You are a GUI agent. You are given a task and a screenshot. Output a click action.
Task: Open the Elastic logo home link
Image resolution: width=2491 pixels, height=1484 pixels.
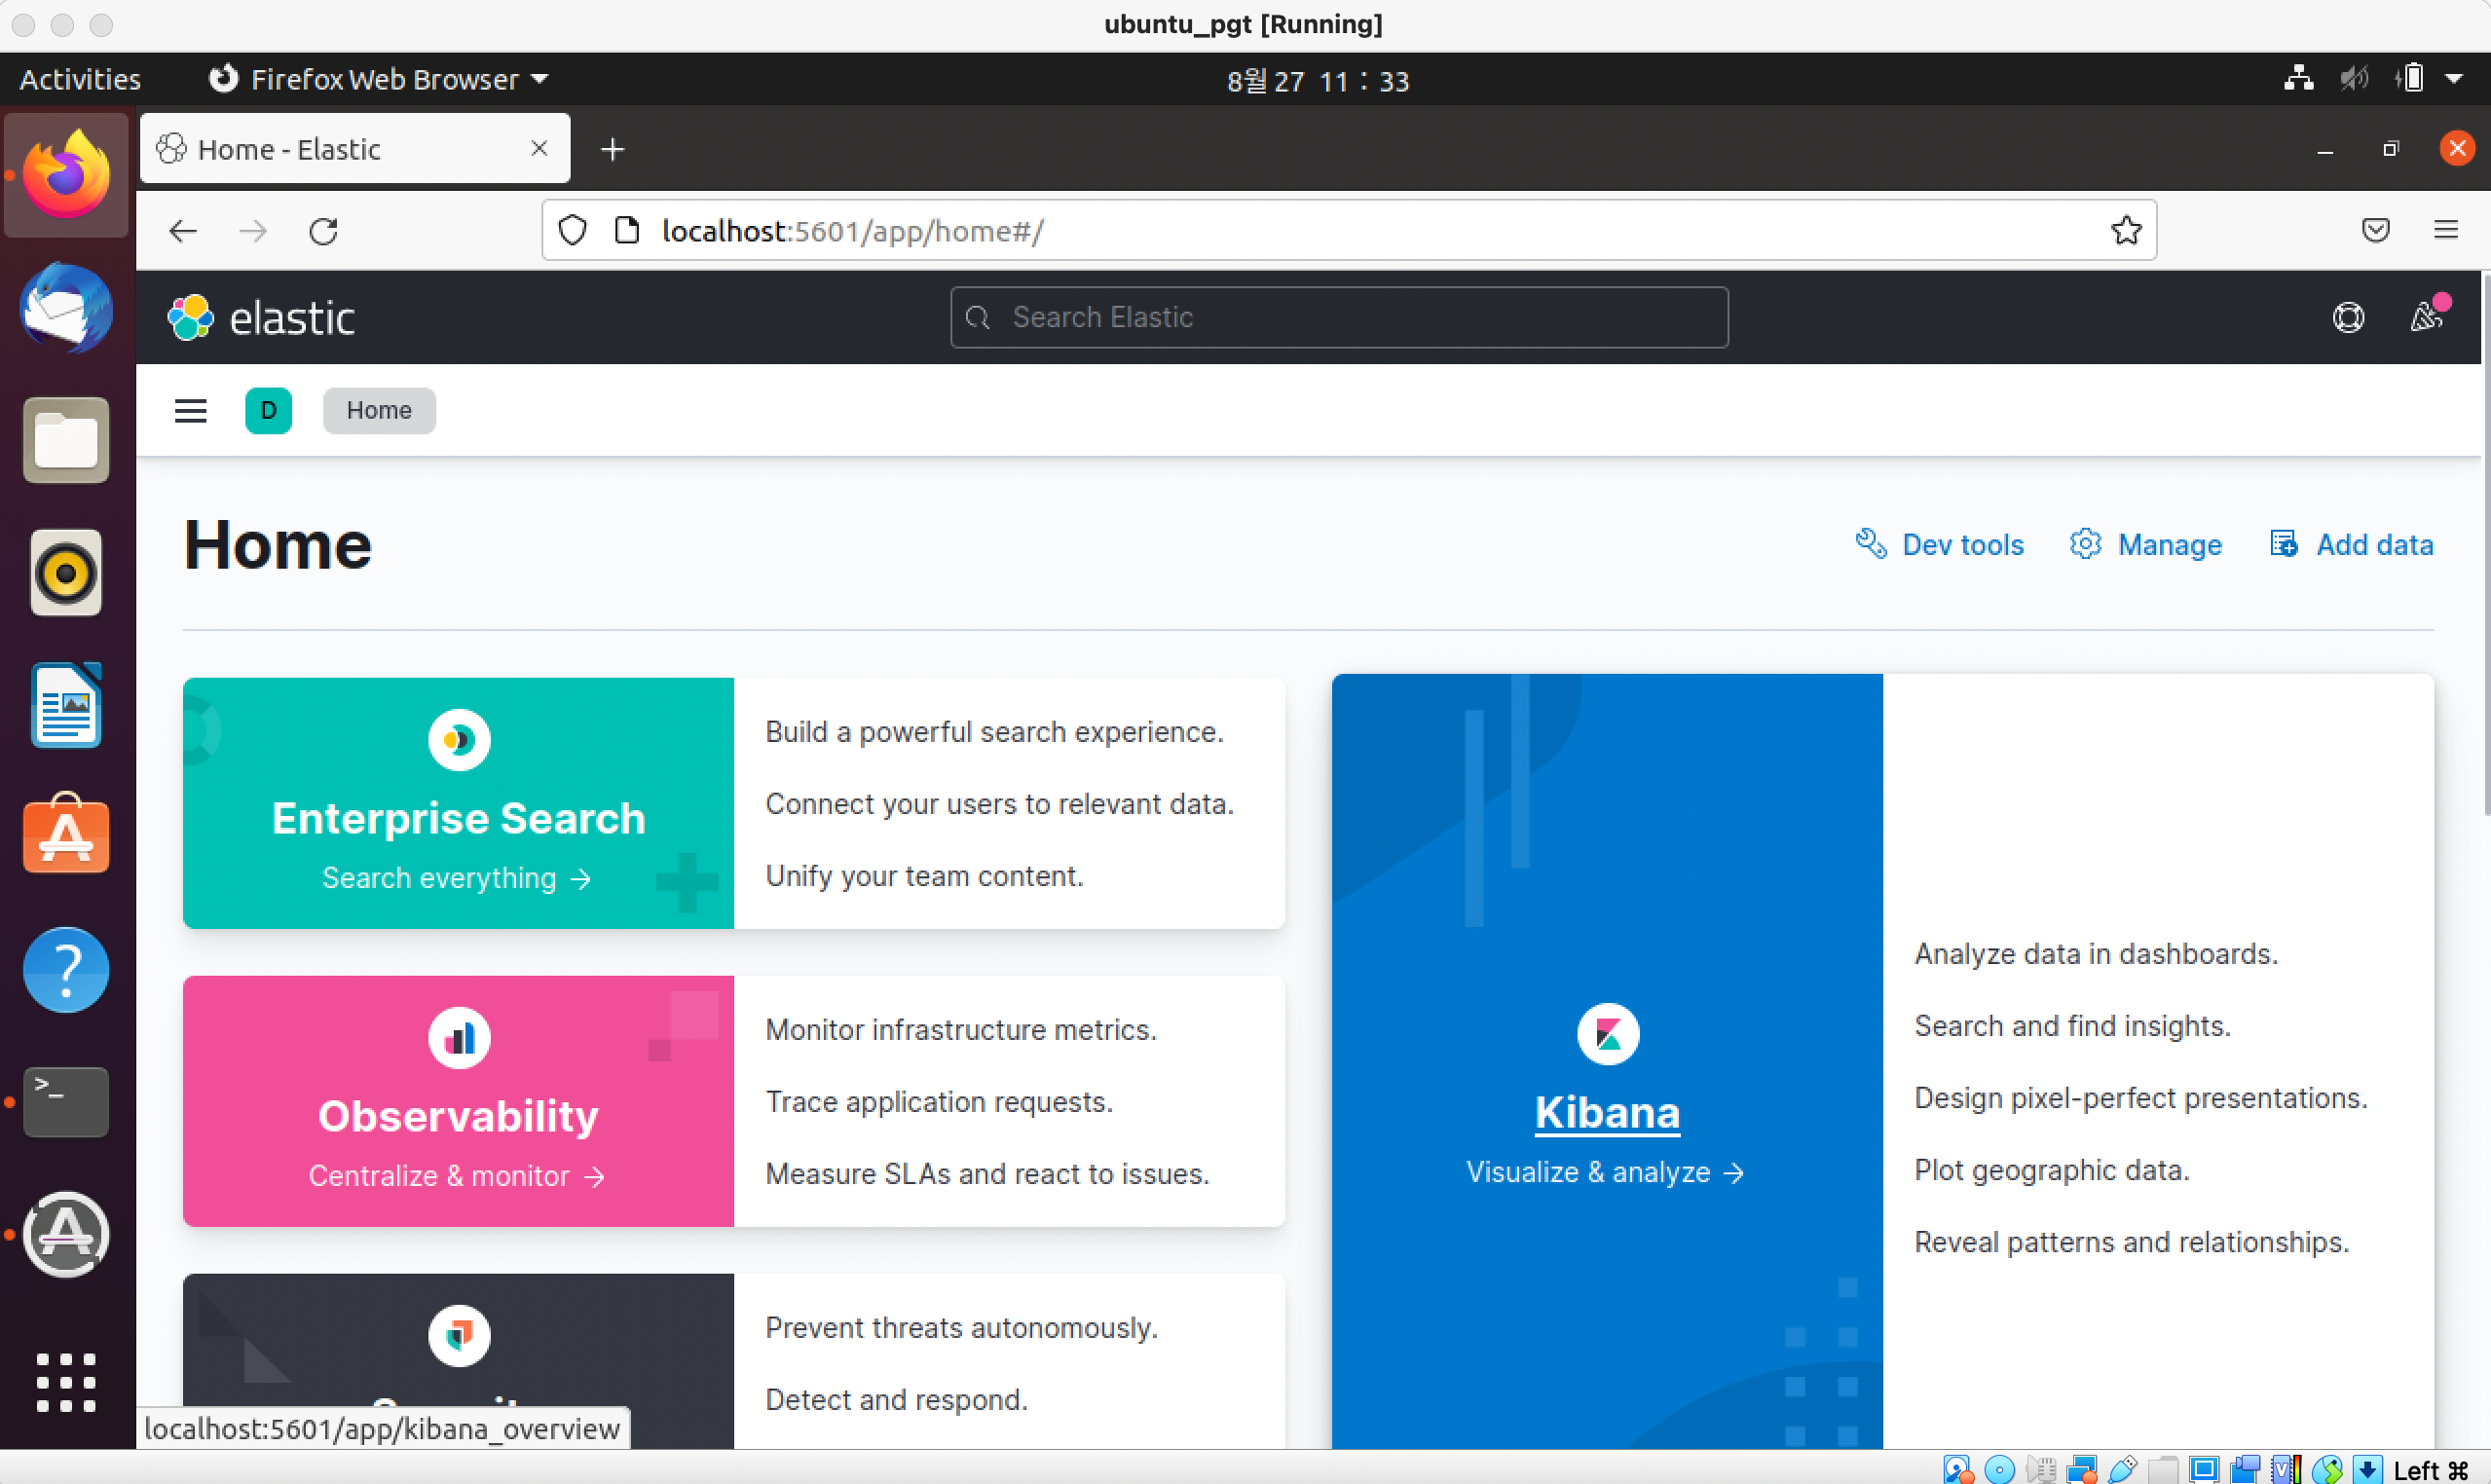[x=262, y=318]
